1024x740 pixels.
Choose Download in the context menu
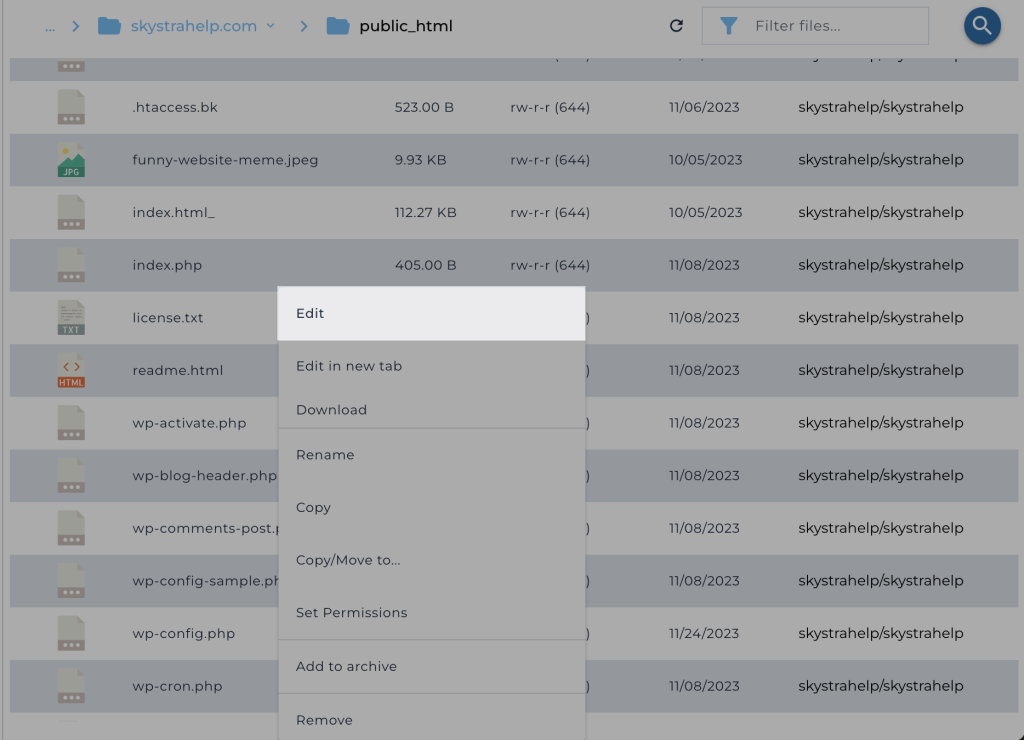(x=331, y=410)
